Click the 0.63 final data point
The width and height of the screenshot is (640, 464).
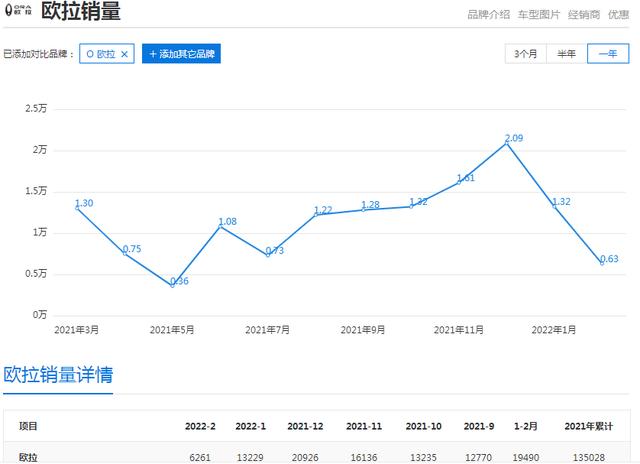click(x=602, y=262)
